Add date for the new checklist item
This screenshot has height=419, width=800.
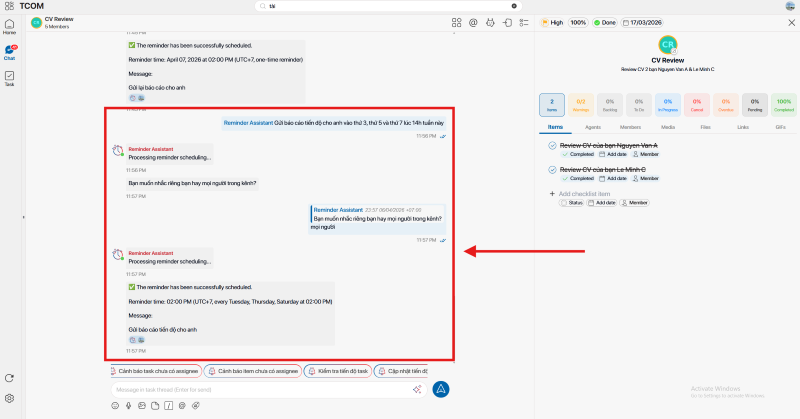pyautogui.click(x=602, y=203)
